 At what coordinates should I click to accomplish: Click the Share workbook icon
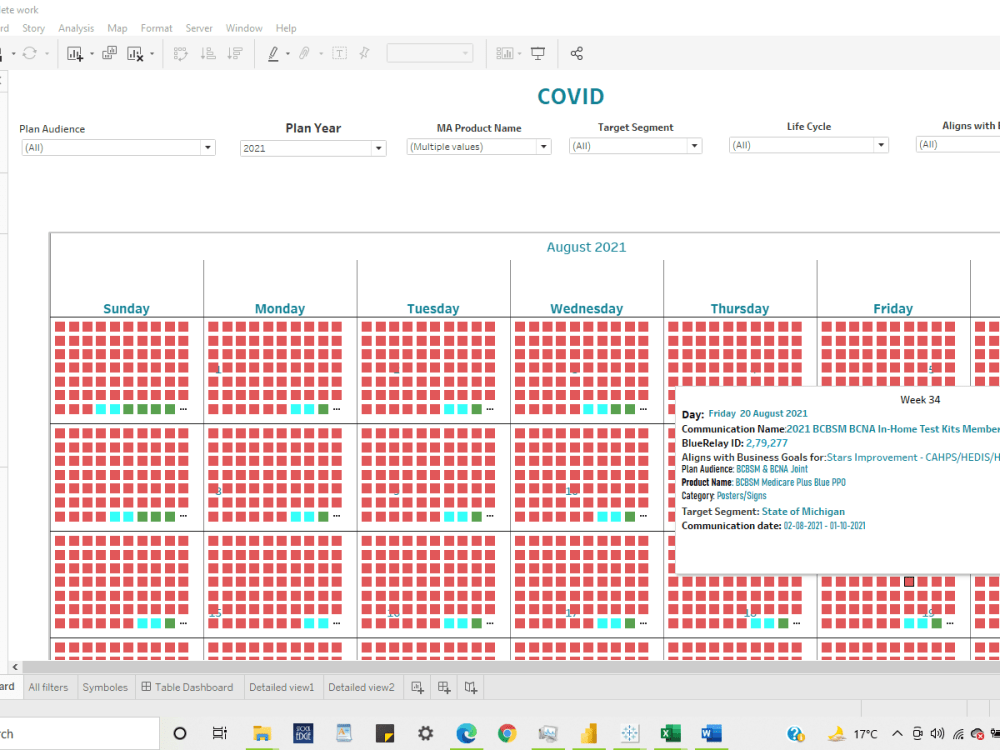[577, 54]
